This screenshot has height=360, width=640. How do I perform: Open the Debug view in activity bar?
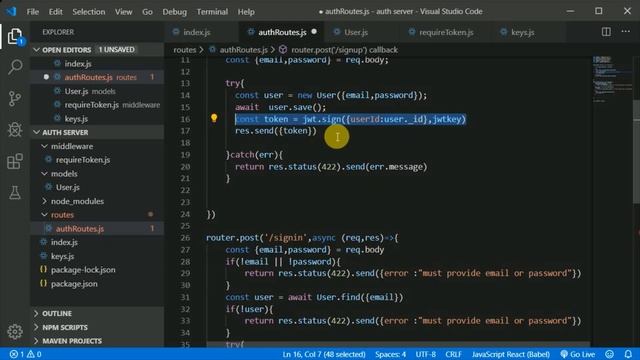click(15, 130)
